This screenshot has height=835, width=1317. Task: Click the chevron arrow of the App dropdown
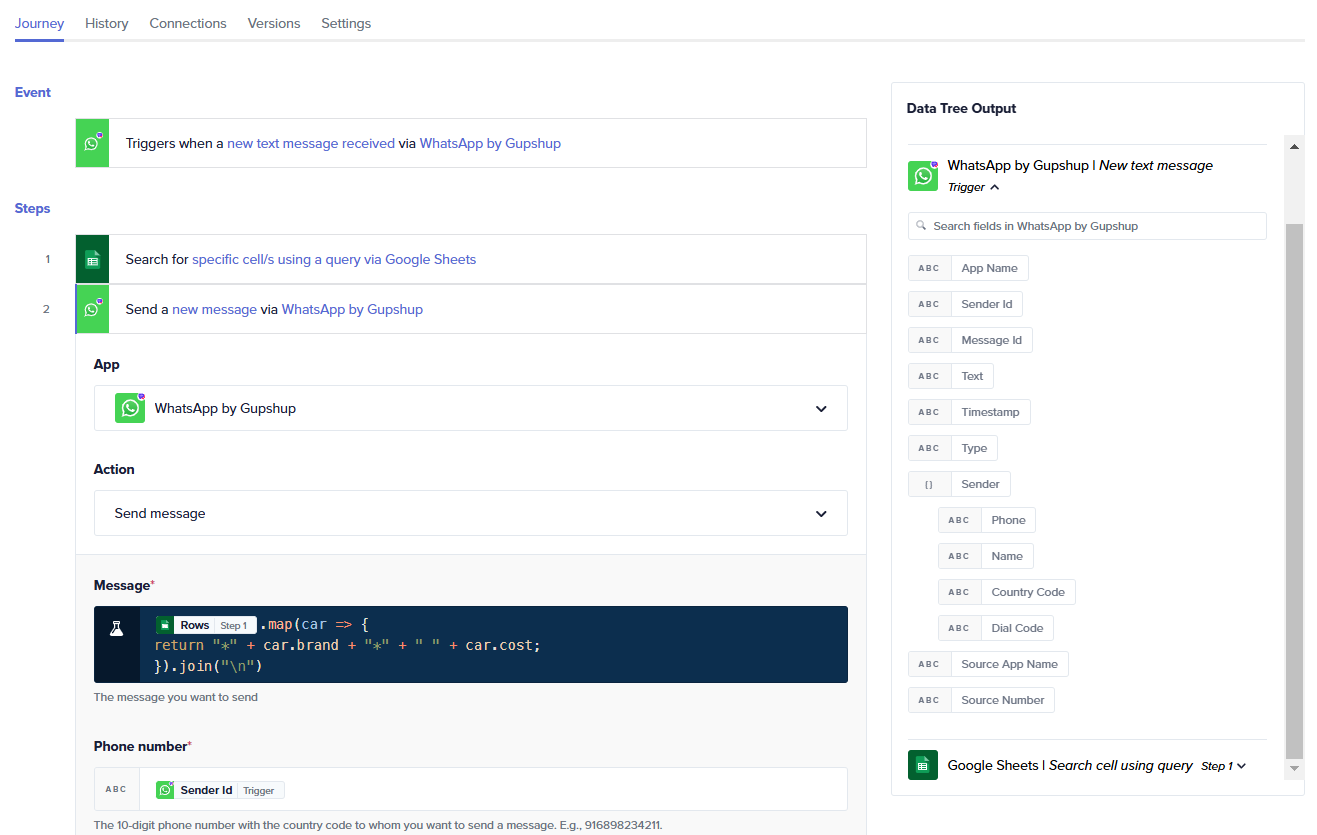(821, 409)
